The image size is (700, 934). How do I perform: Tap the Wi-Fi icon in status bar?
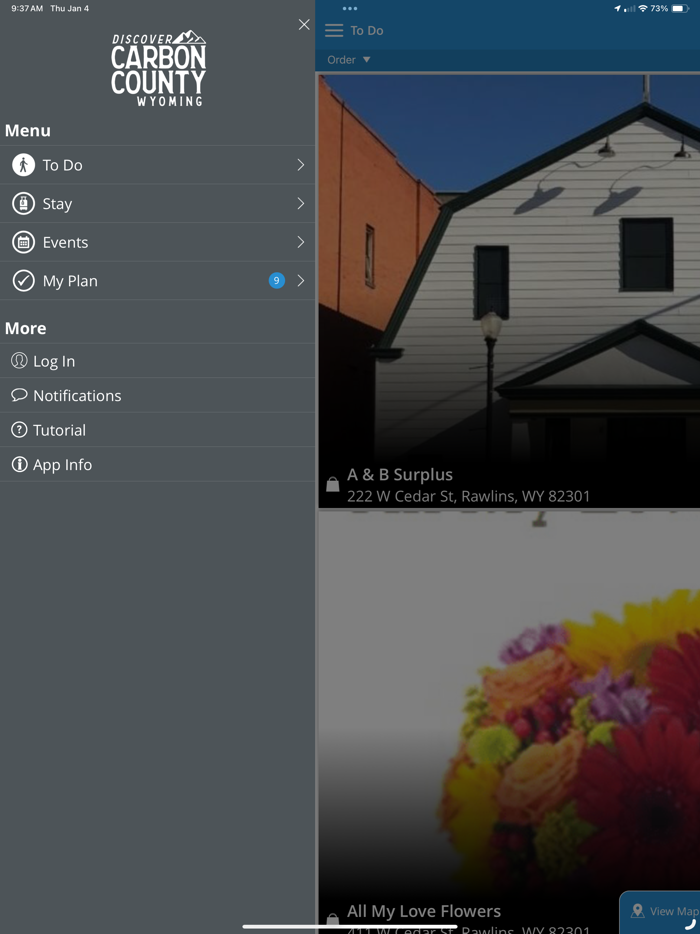pyautogui.click(x=643, y=8)
